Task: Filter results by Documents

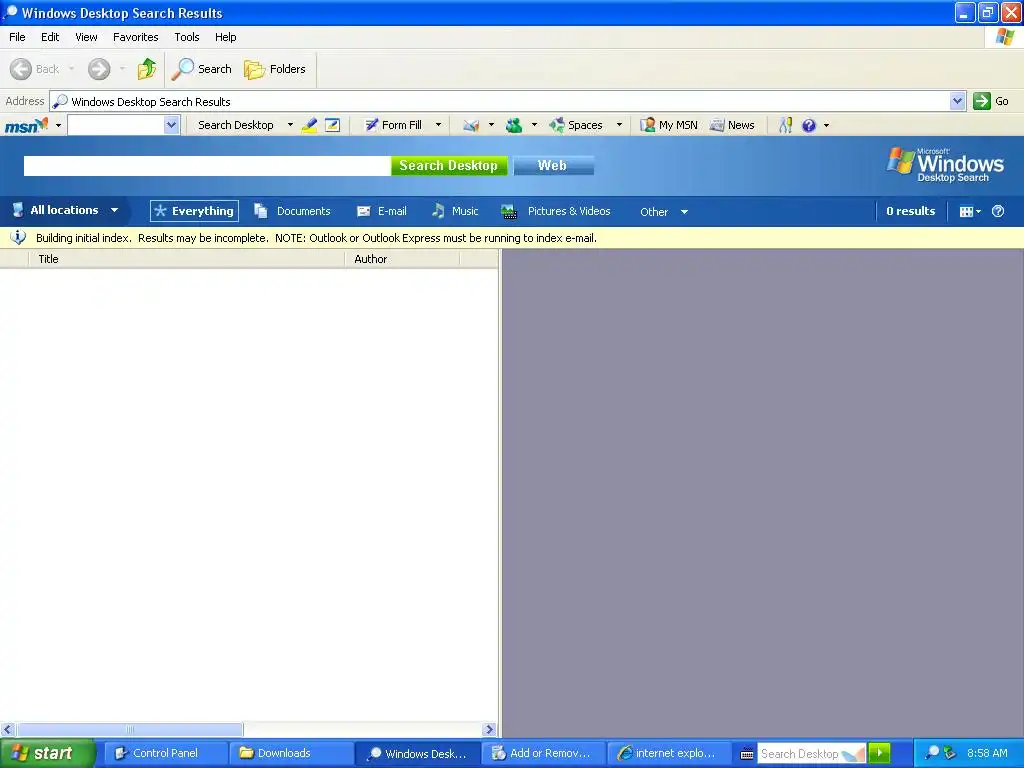Action: point(293,211)
